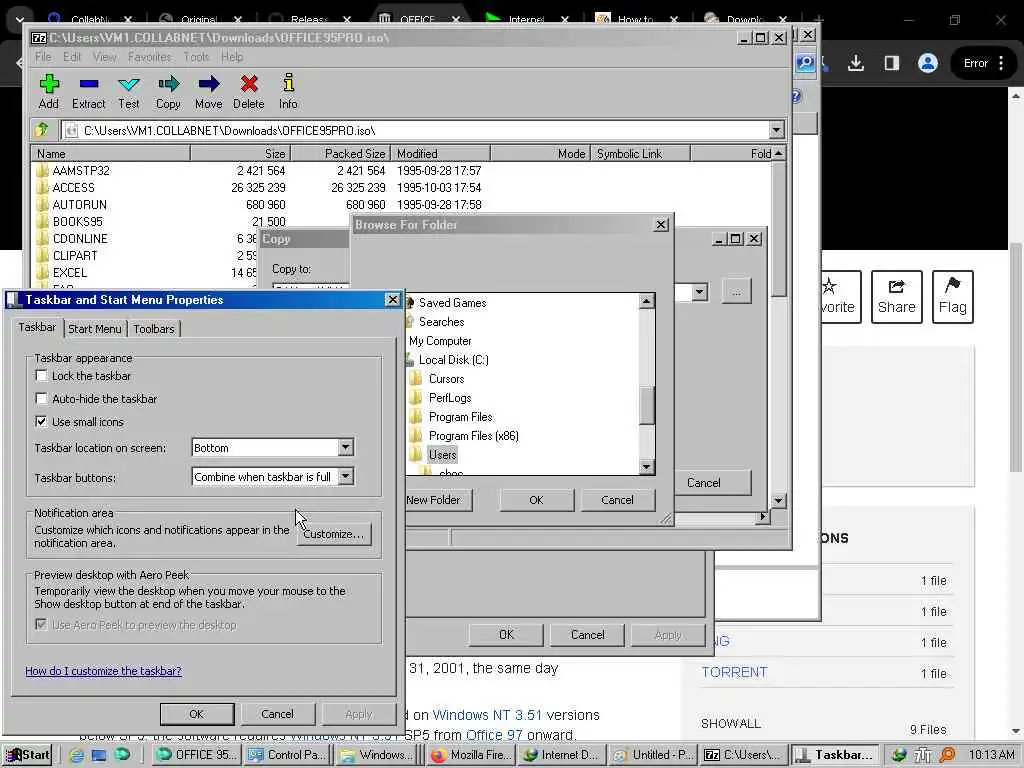Switch to Control Panel taskbar button
This screenshot has width=1024, height=768.
(288, 755)
